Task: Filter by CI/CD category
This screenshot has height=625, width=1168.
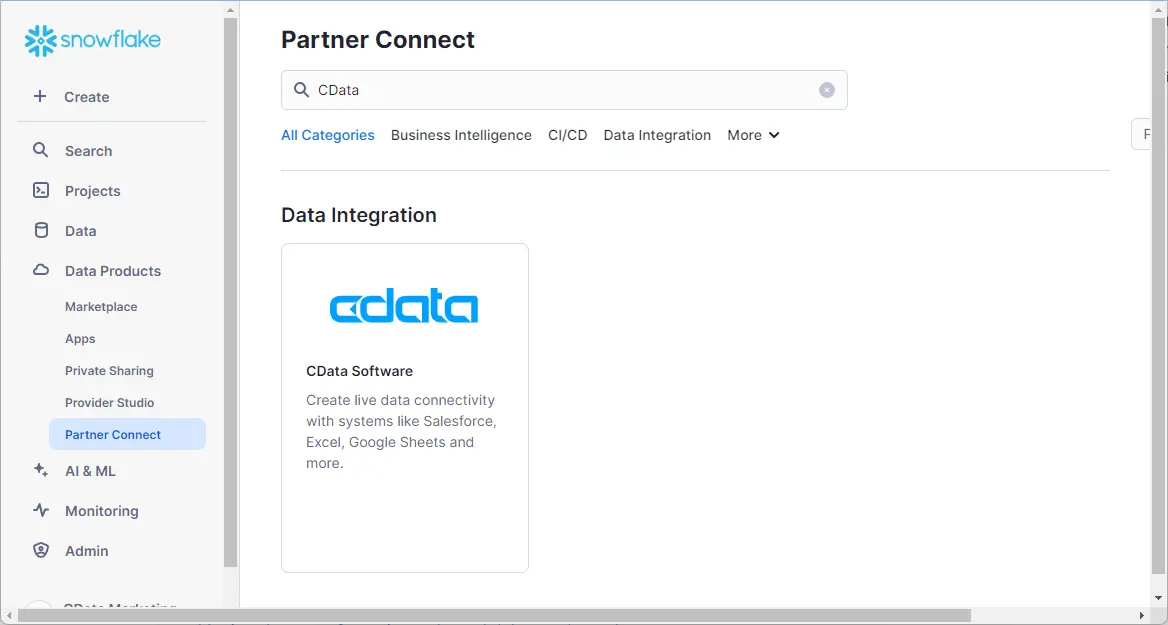Action: click(x=568, y=135)
